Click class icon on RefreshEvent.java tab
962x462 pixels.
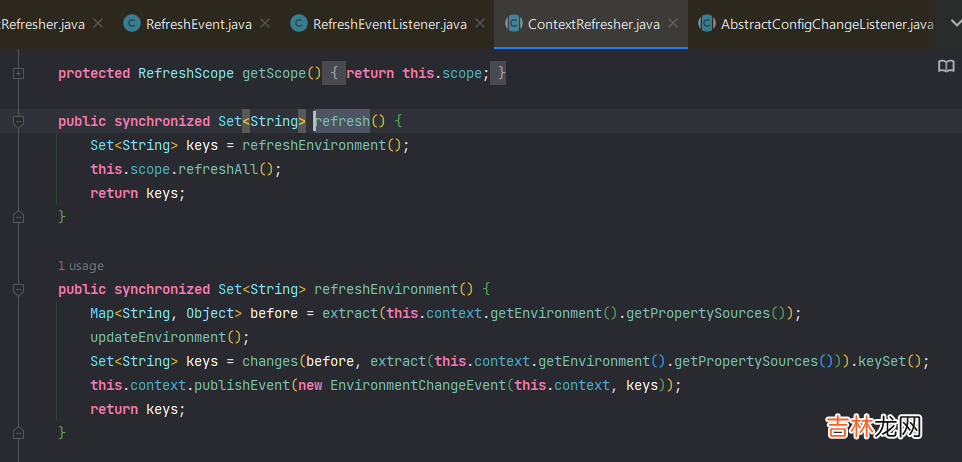click(132, 24)
